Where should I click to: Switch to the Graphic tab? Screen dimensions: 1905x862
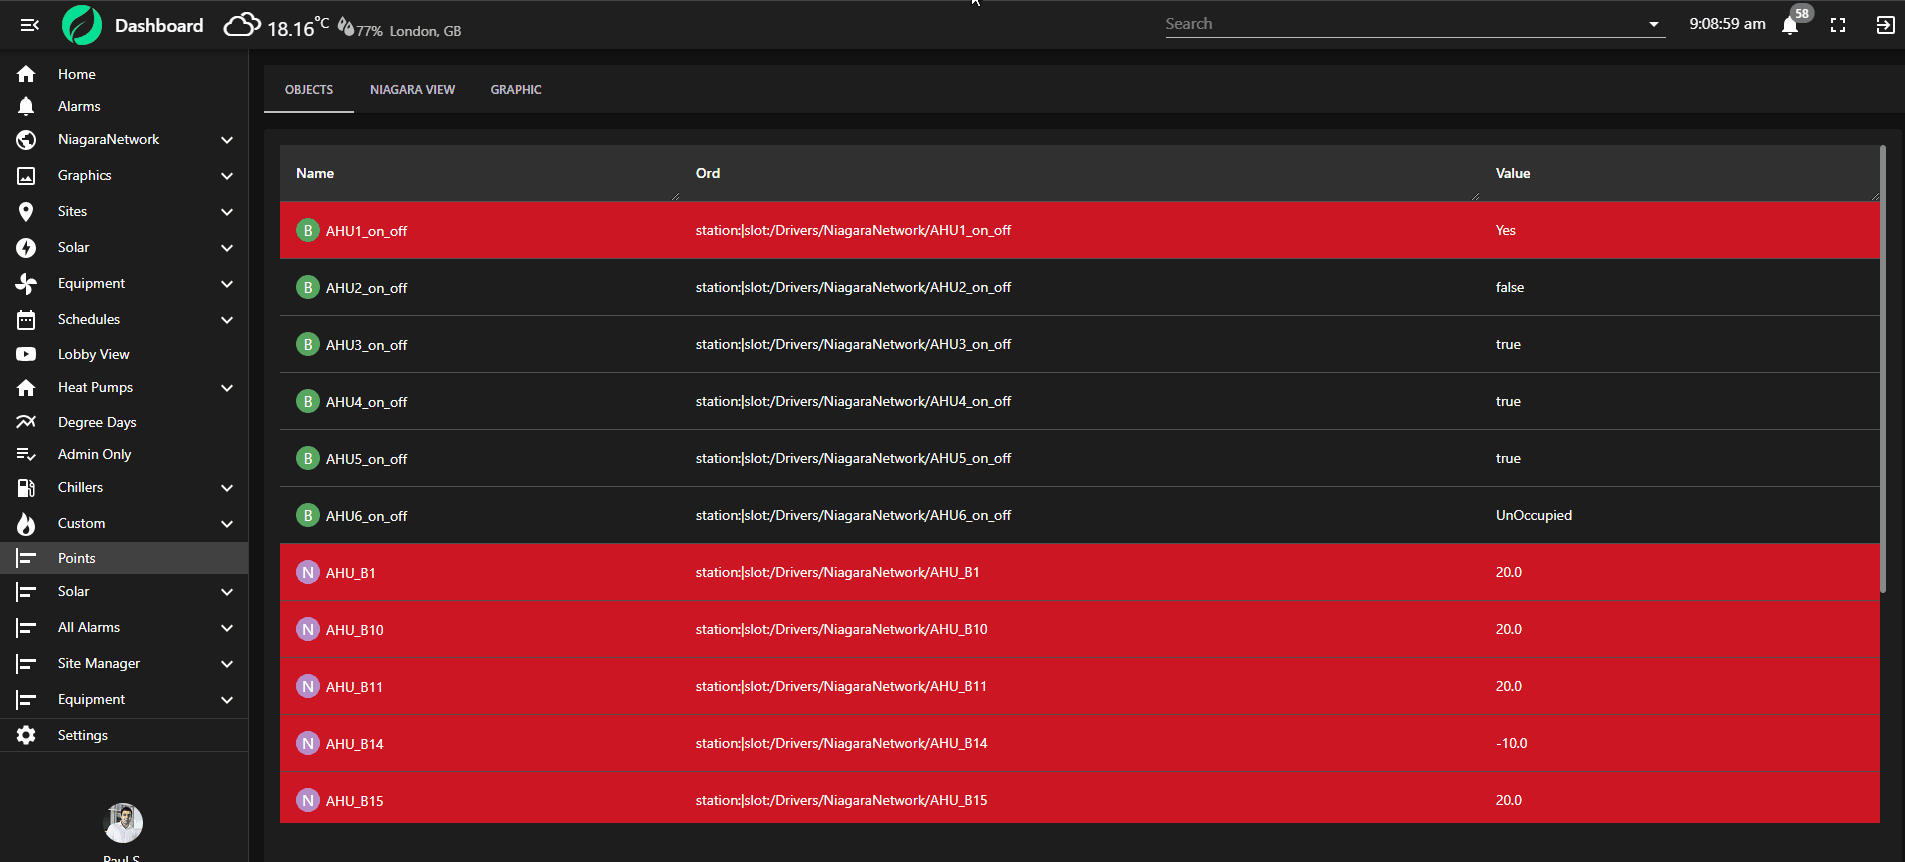pyautogui.click(x=516, y=90)
